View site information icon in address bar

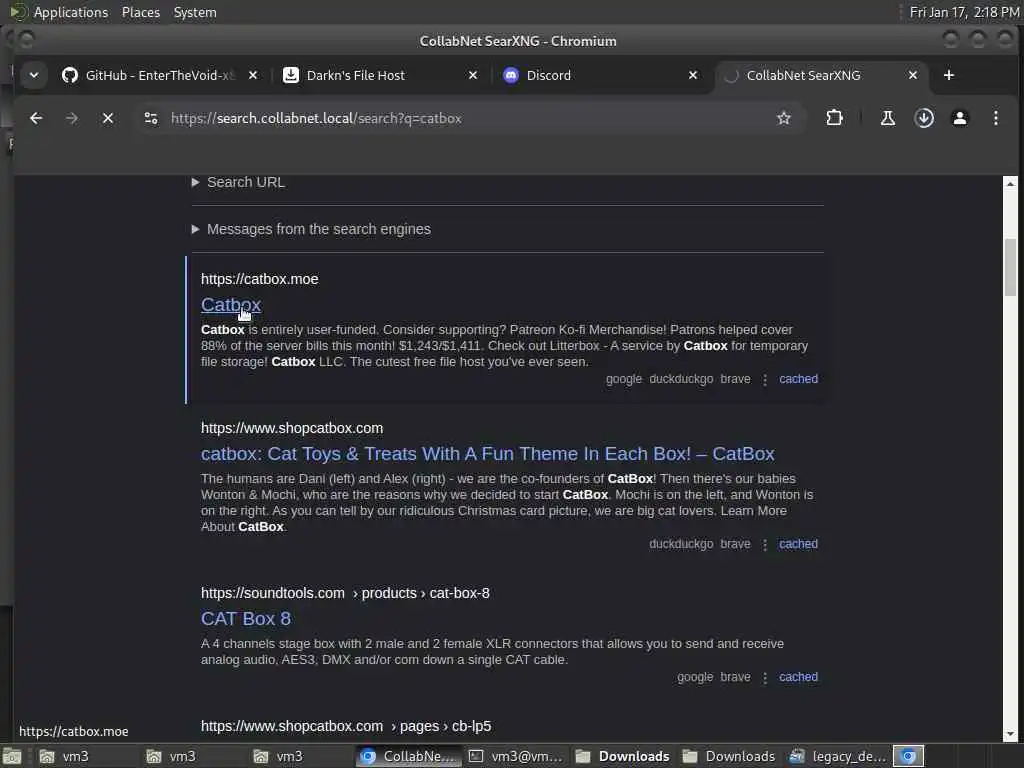[151, 118]
